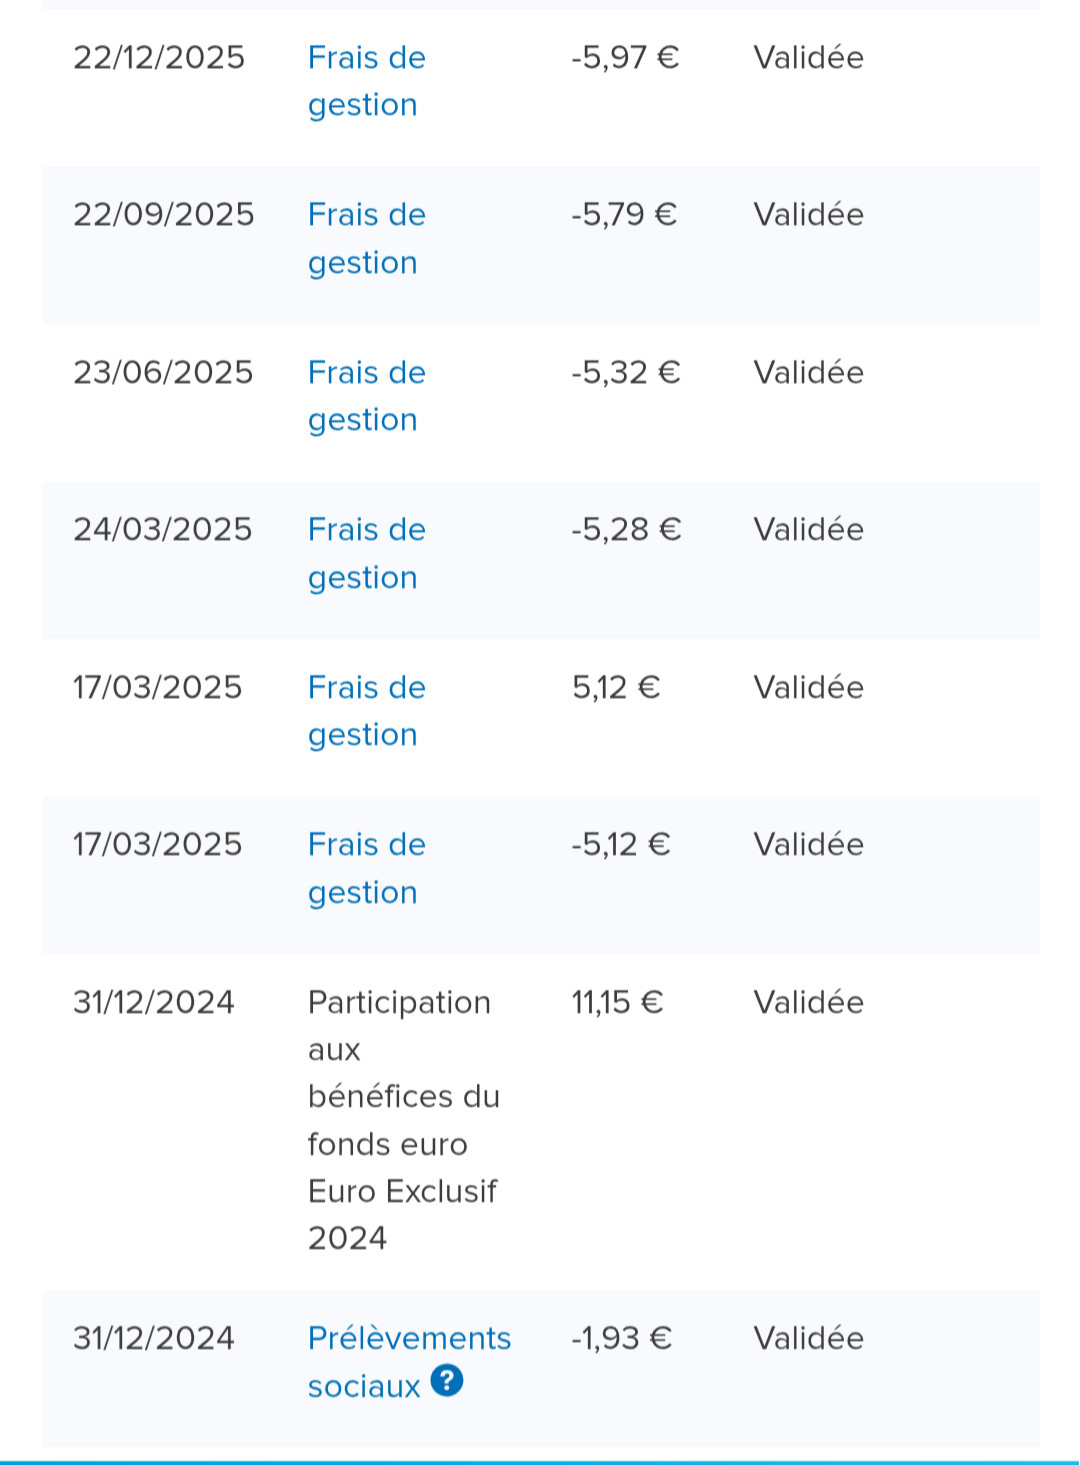
Task: Click the Validée status in the 22/09/2025 row
Action: pyautogui.click(x=808, y=215)
